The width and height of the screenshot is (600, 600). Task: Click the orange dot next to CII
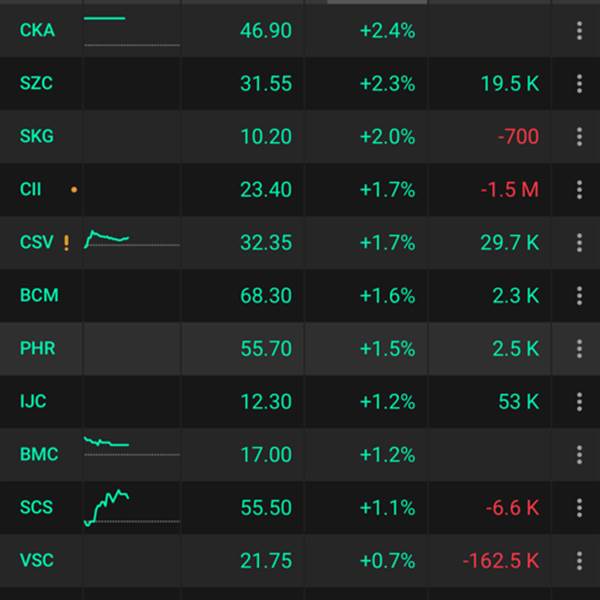click(74, 189)
